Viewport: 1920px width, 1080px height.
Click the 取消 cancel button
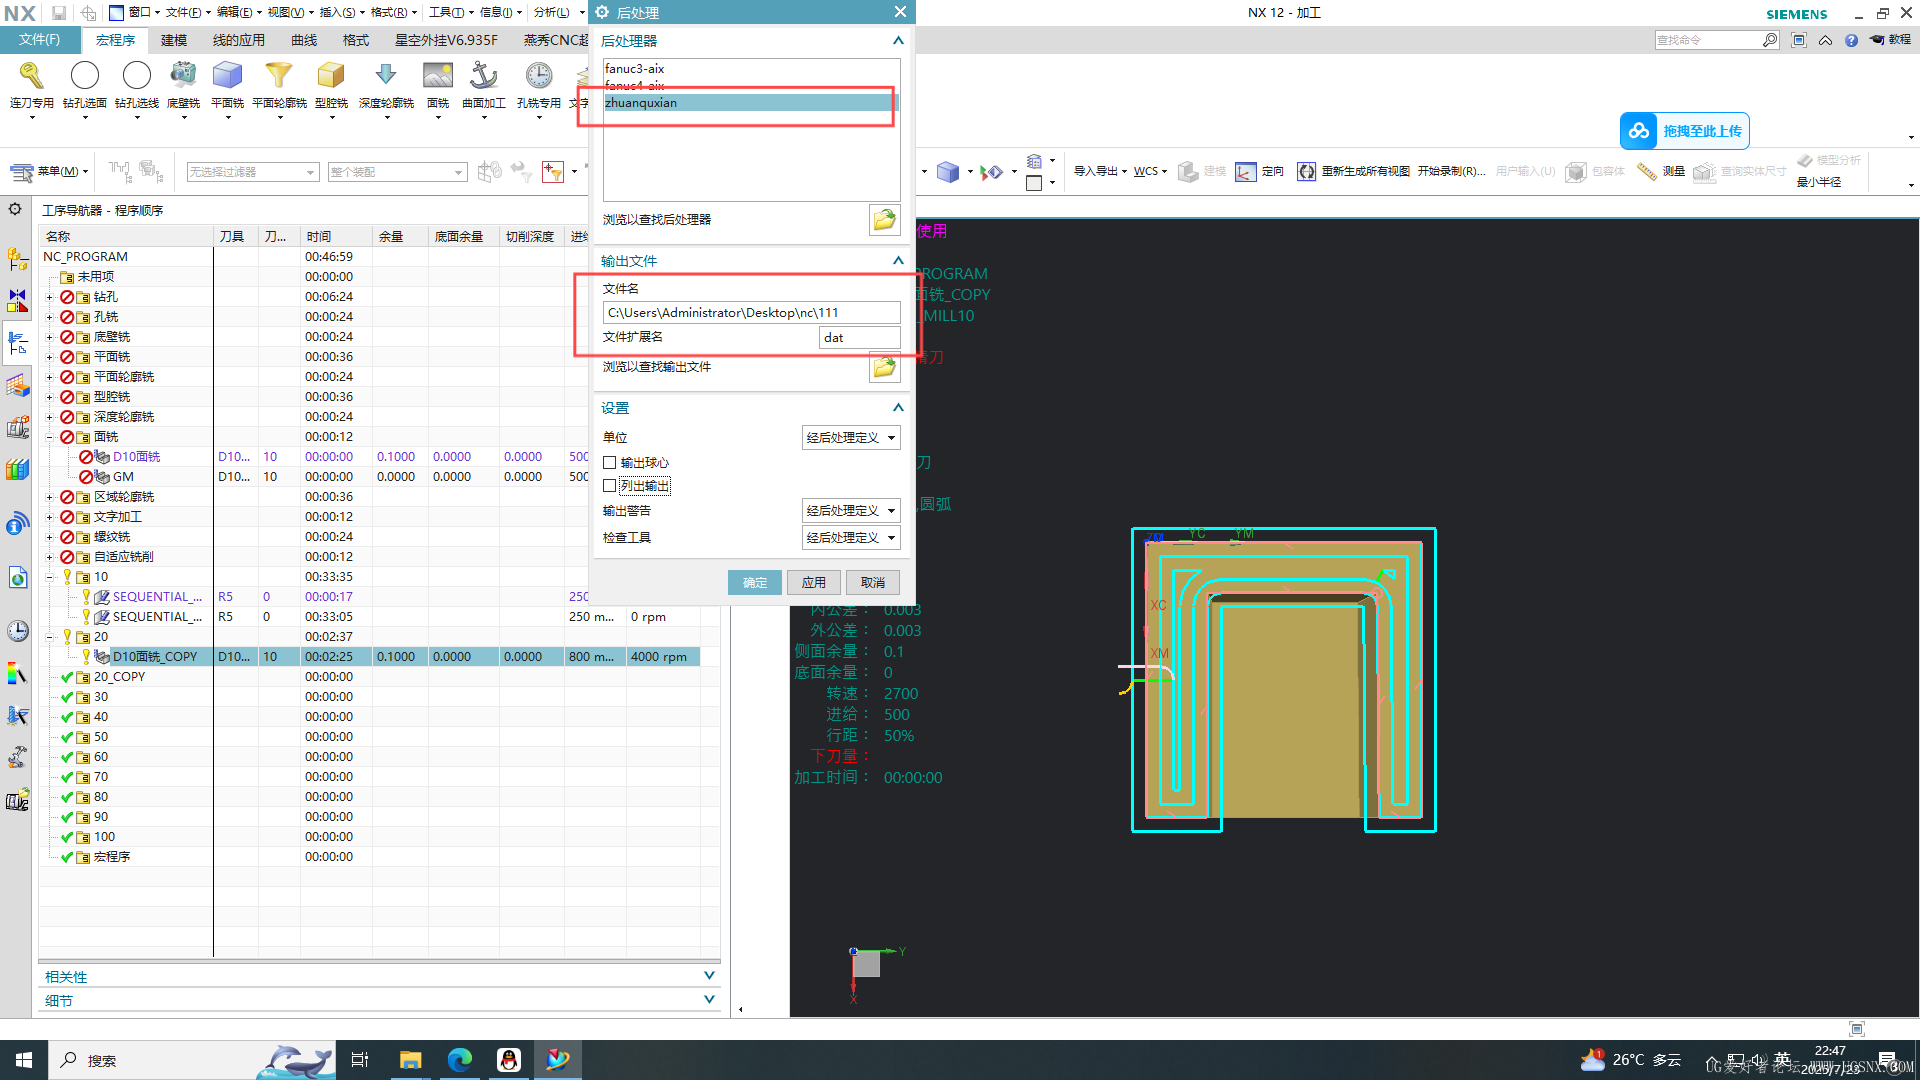tap(873, 583)
